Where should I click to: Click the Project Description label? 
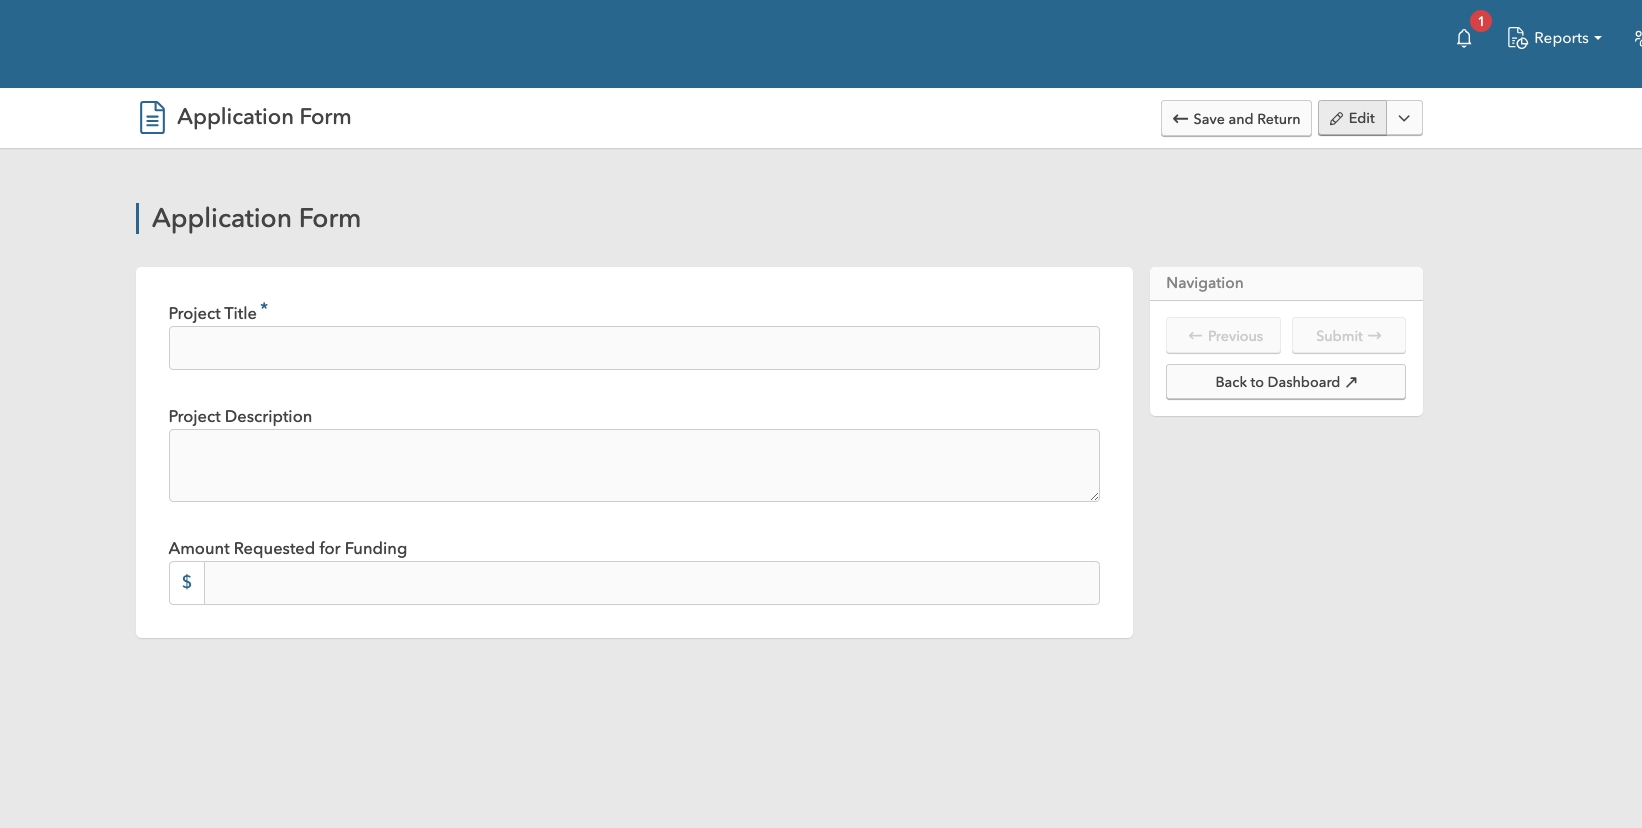pyautogui.click(x=240, y=416)
